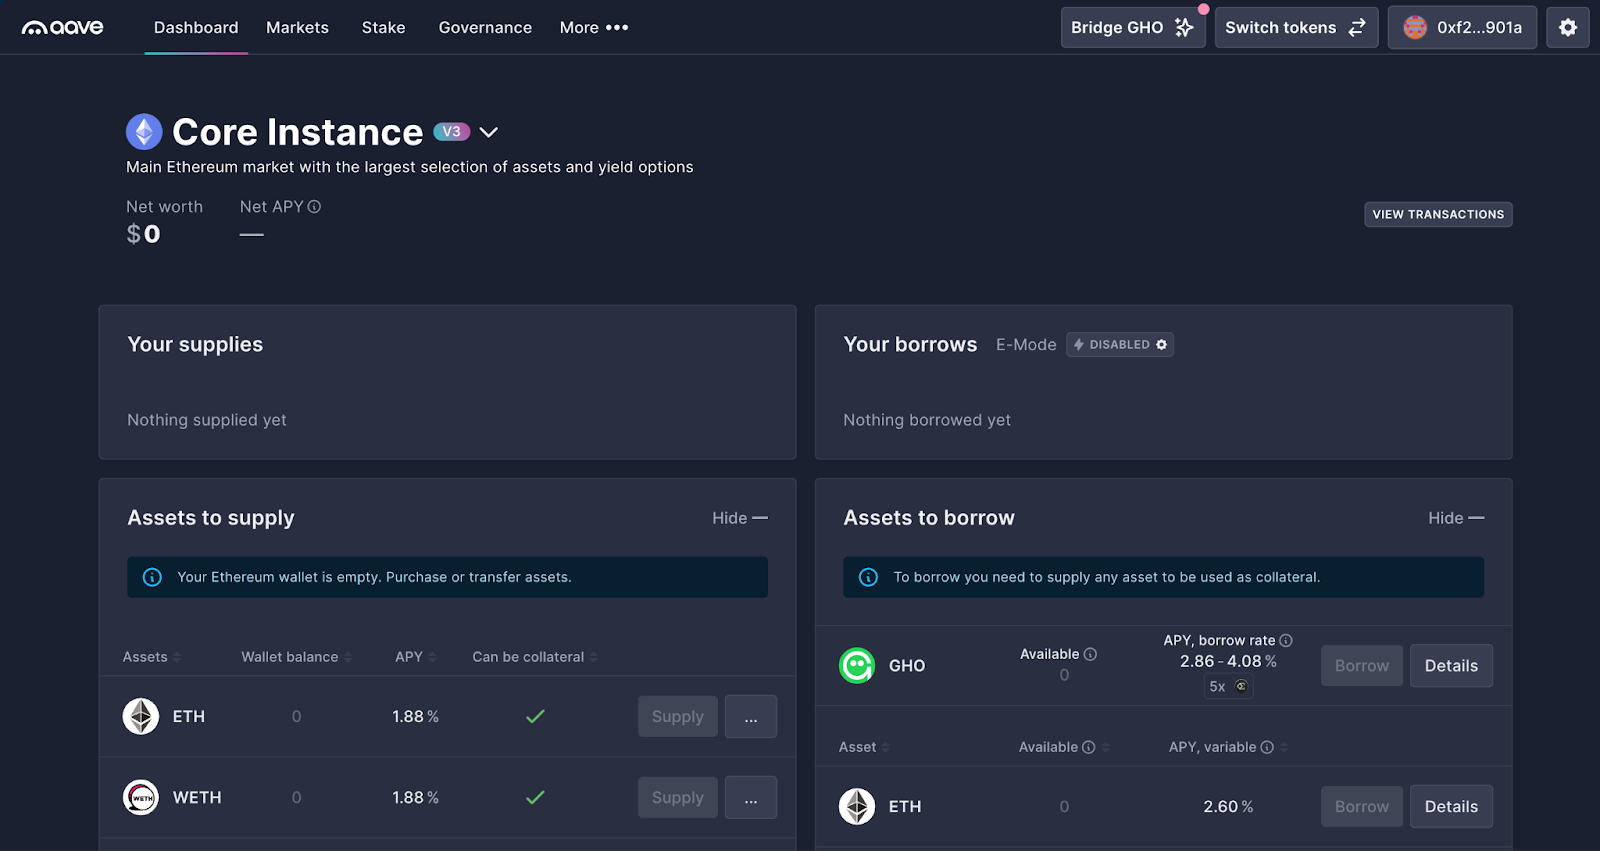Viewport: 1600px width, 851px height.
Task: Sort borrow list by APY, variable
Action: click(x=1228, y=747)
